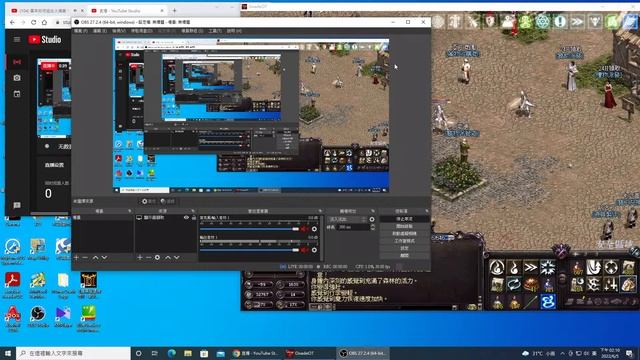Click the Stop Streaming button in OBS controls
The image size is (640, 360).
tap(404, 219)
